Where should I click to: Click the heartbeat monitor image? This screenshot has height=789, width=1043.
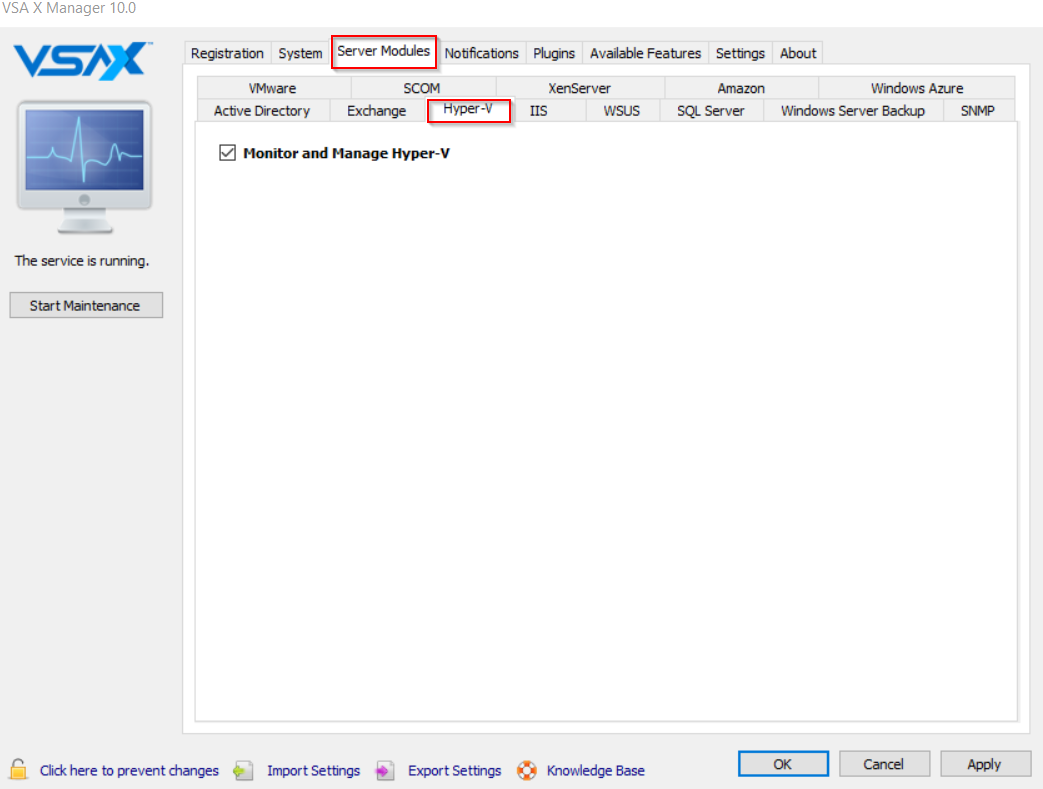tap(84, 167)
